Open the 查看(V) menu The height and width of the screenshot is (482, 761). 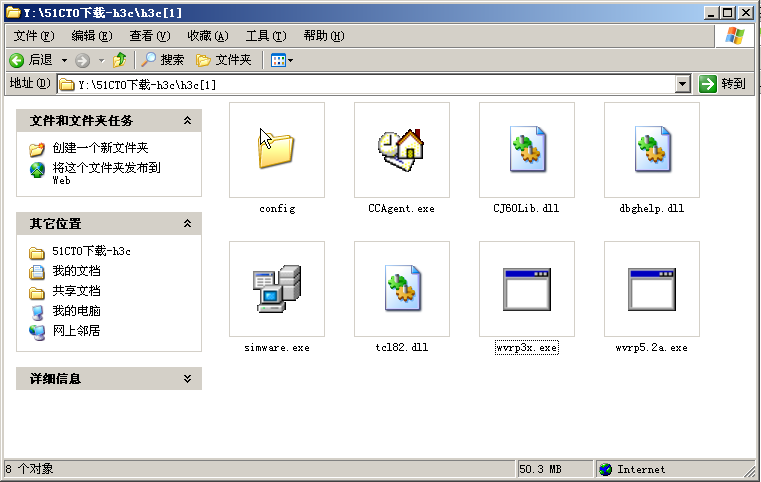click(150, 35)
